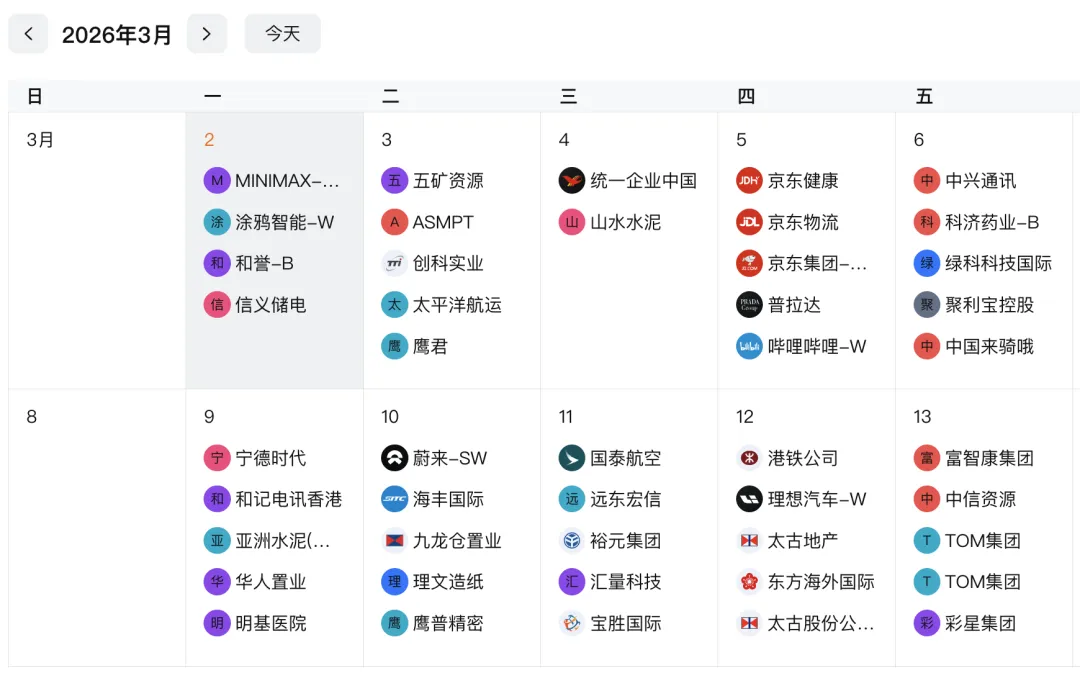
Task: Go to previous month with left chevron
Action: (x=28, y=34)
